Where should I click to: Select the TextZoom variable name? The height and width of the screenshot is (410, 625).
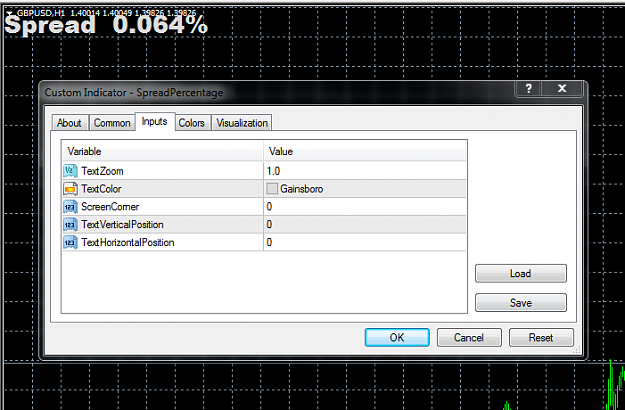[102, 171]
